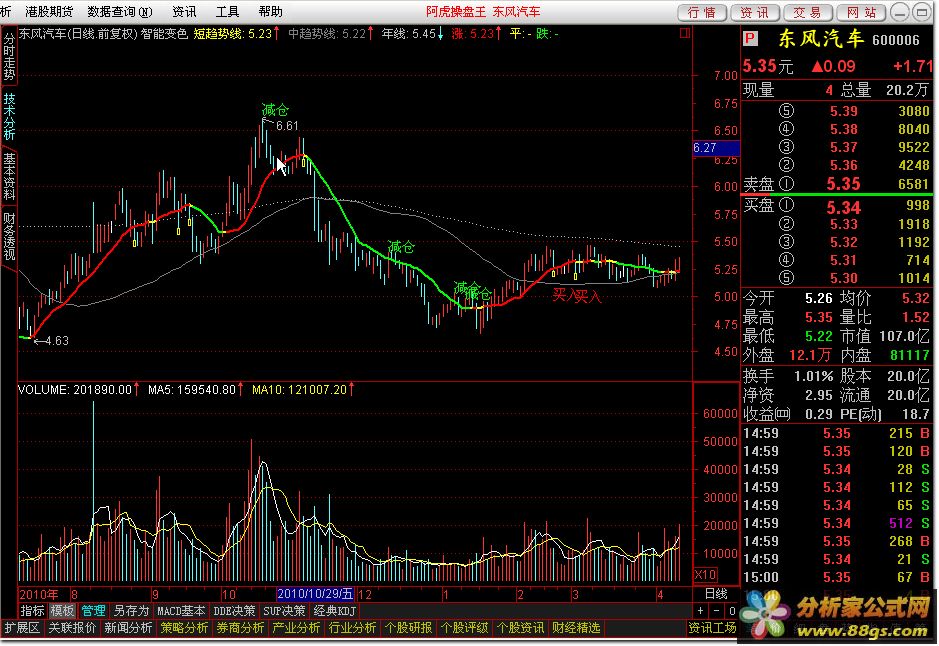Click the 管理 tab below the chart
The width and height of the screenshot is (939, 646).
point(93,611)
